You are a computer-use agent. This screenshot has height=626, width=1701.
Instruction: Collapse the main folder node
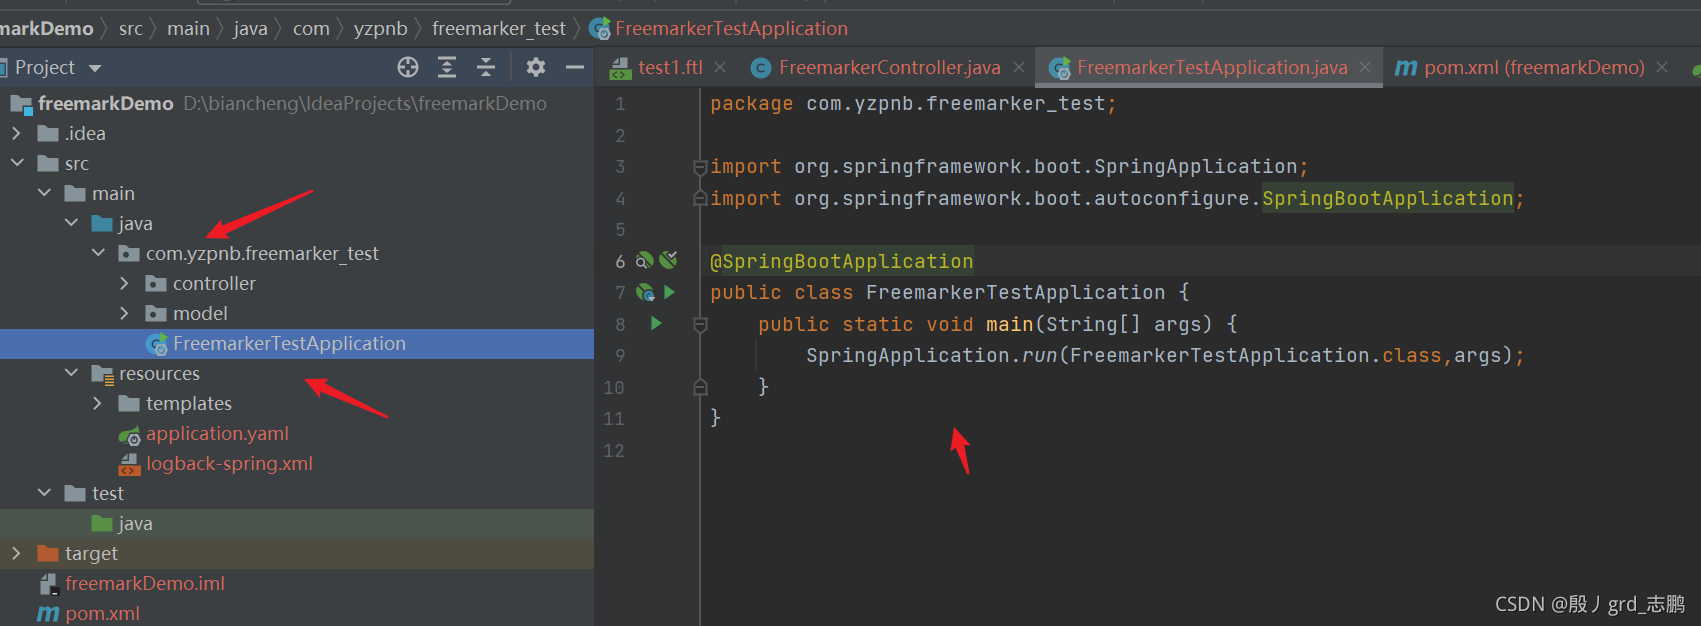pyautogui.click(x=44, y=193)
